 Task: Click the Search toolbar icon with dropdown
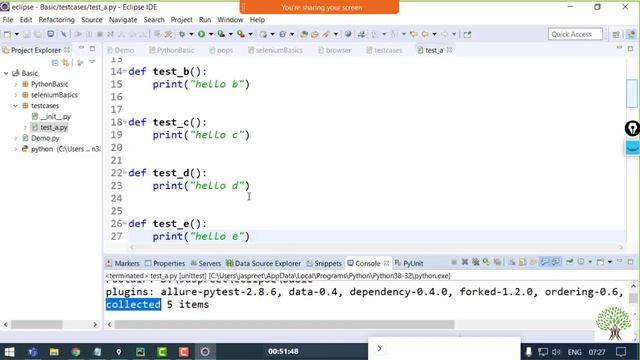point(326,34)
